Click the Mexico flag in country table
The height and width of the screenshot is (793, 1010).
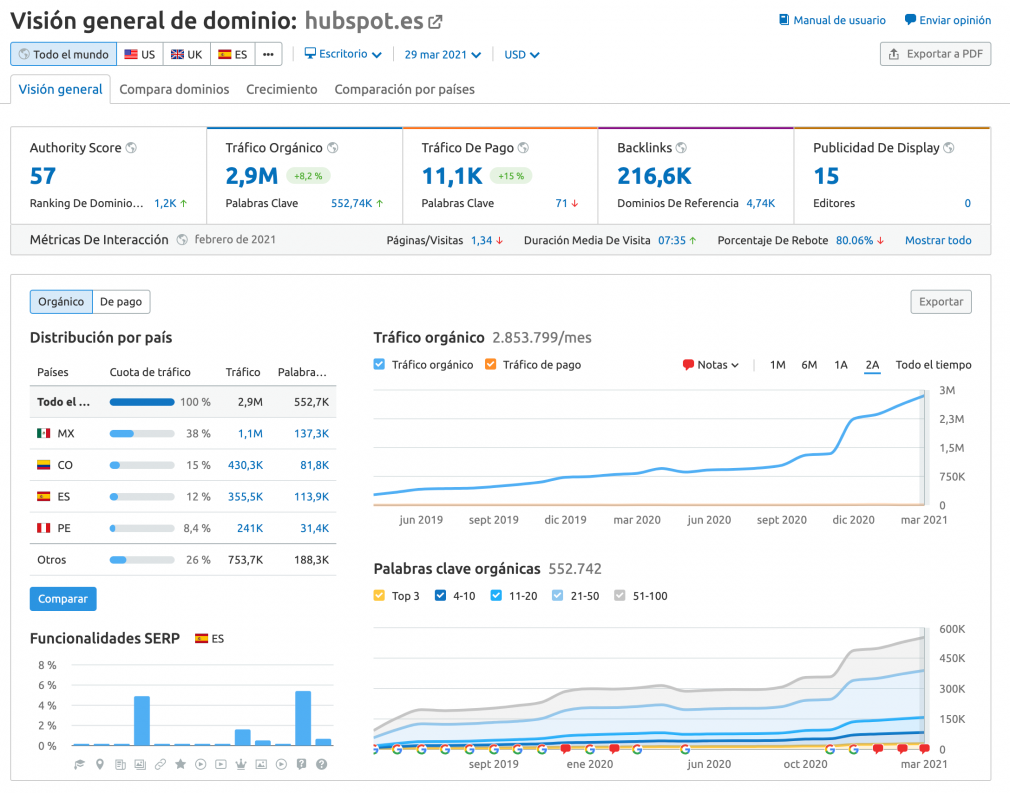(x=44, y=434)
